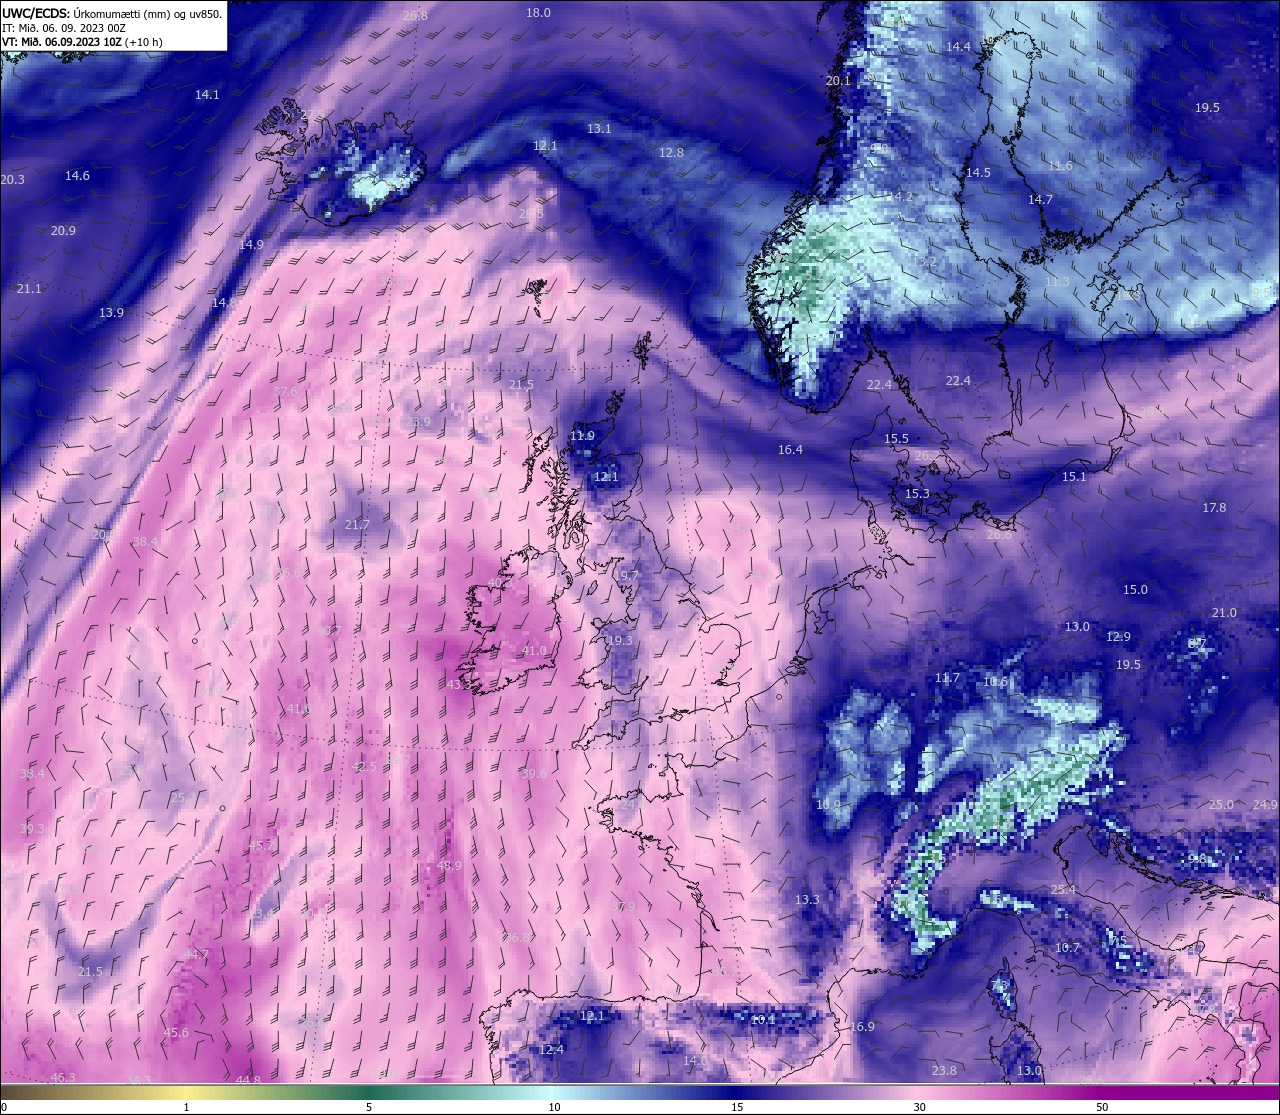The image size is (1280, 1115).
Task: Click the 20.1 value label
Action: point(838,81)
